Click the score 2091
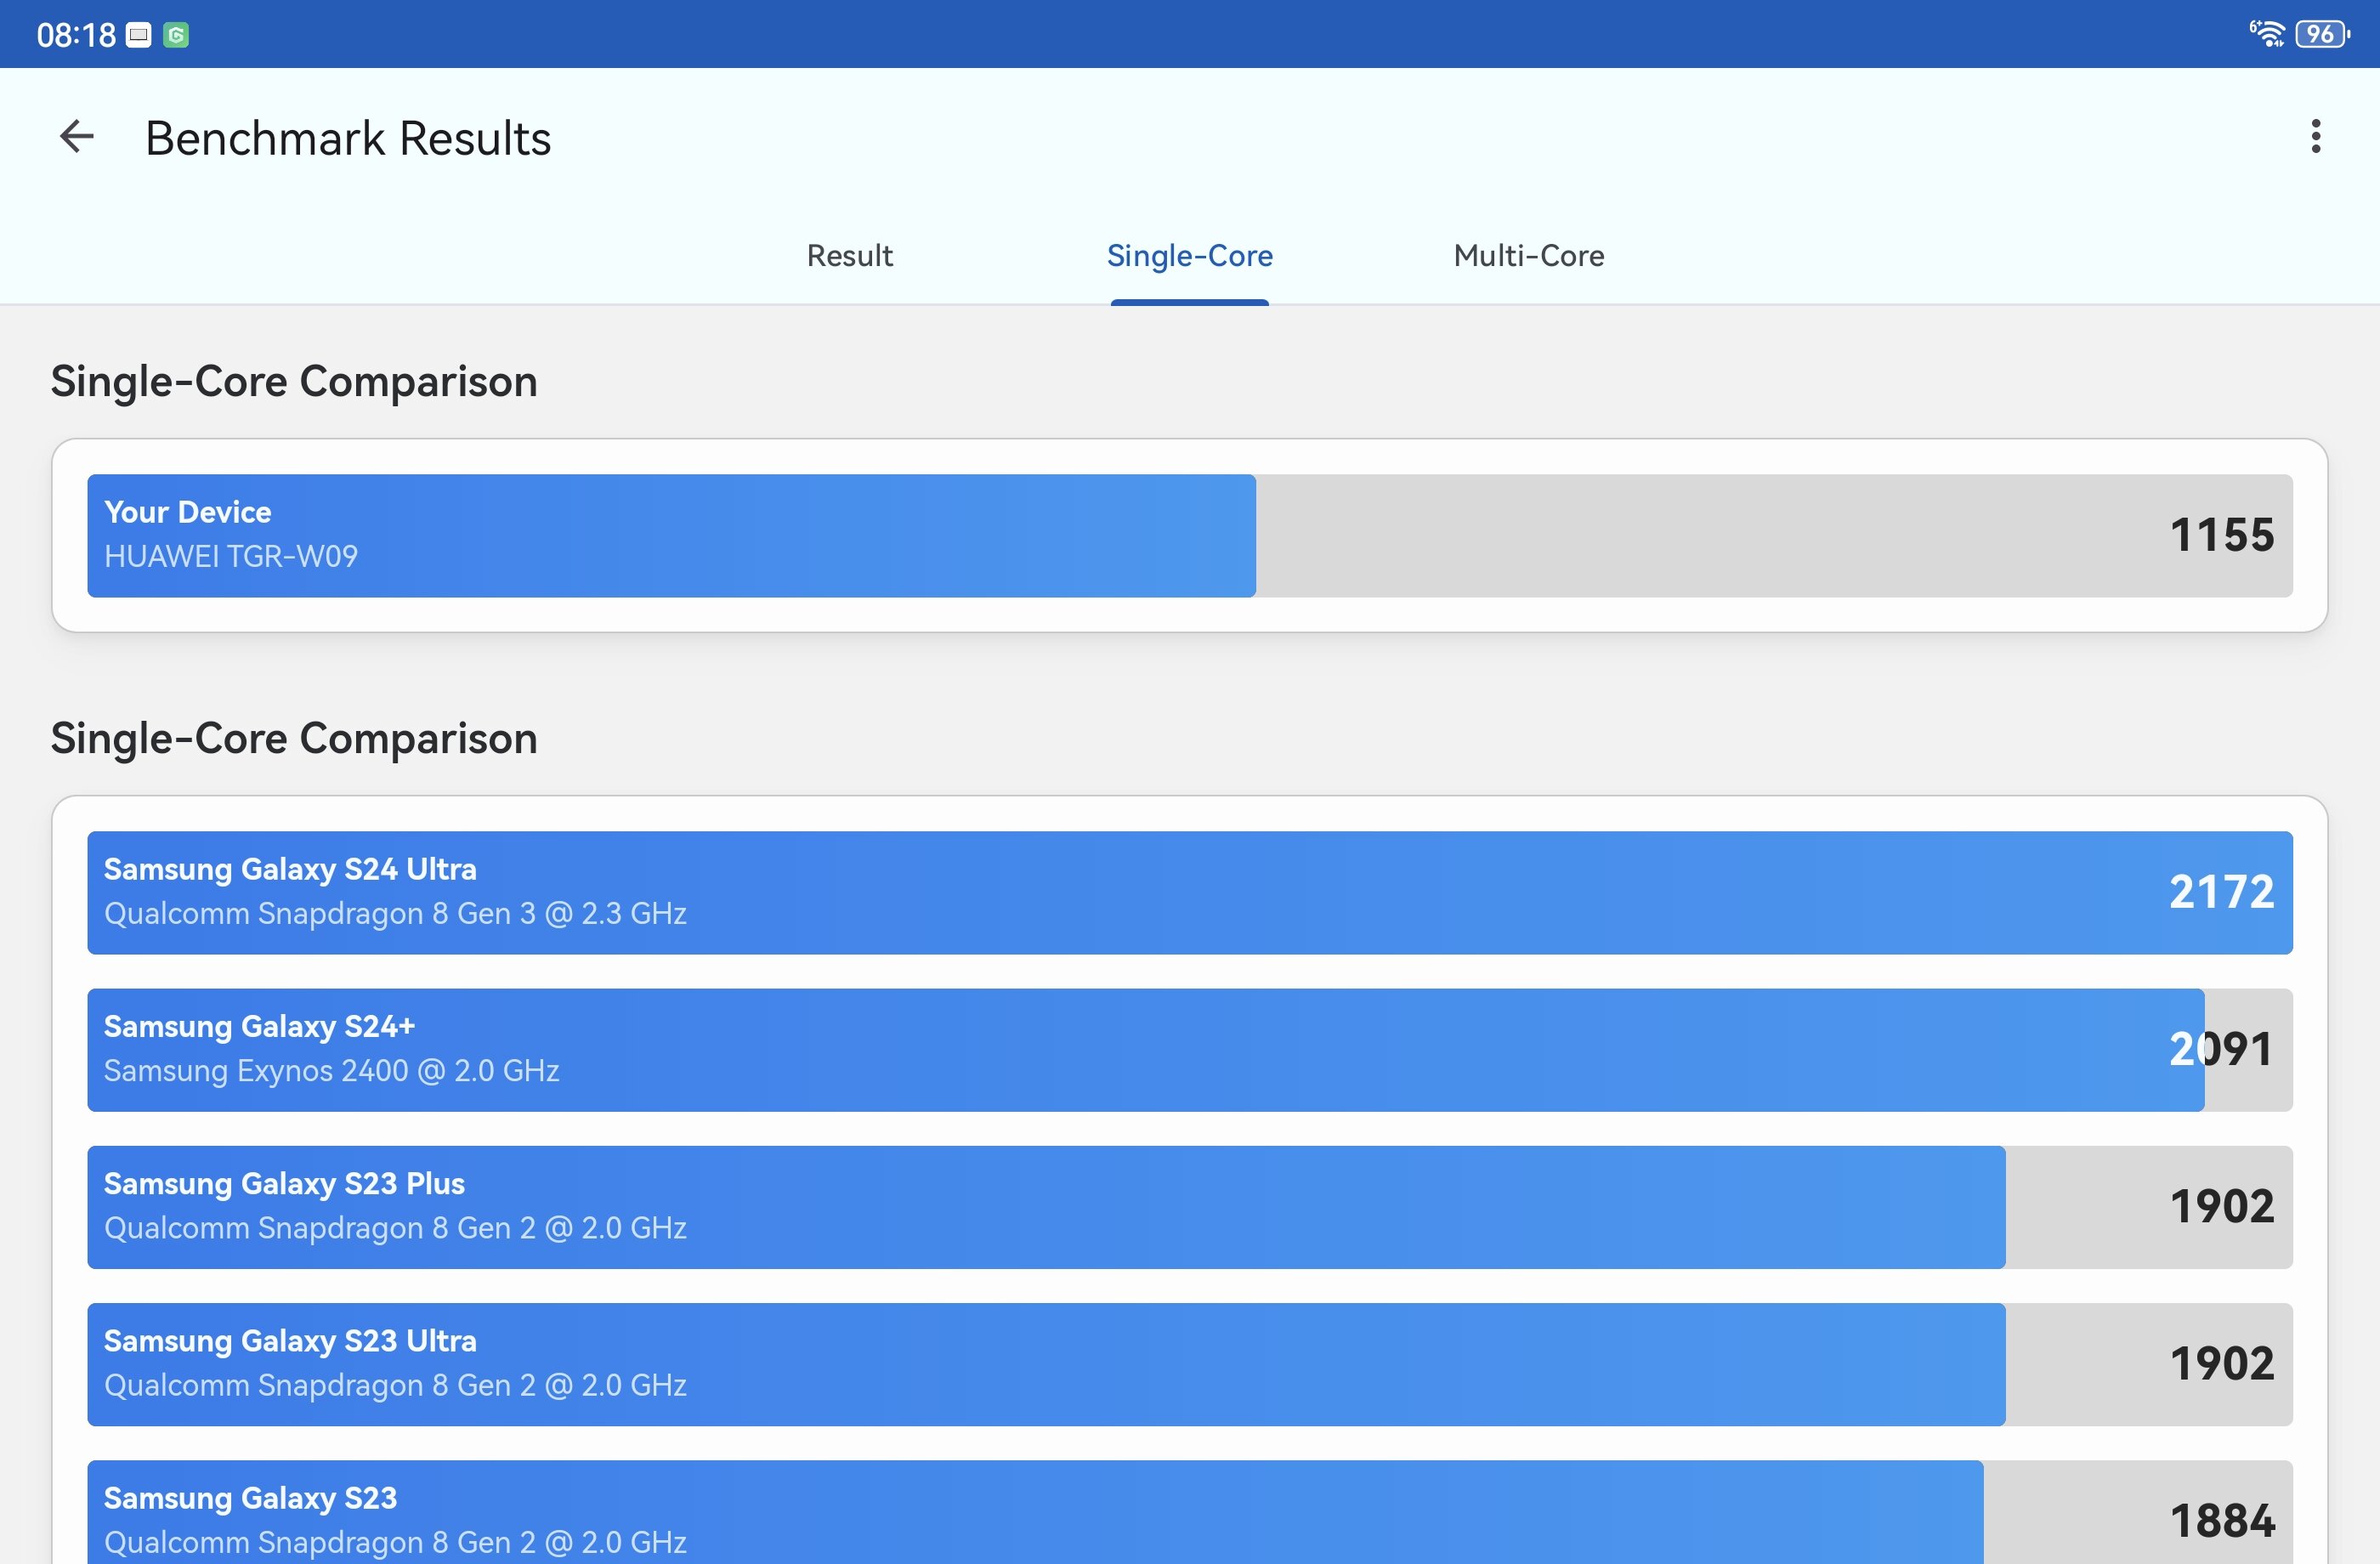Image resolution: width=2380 pixels, height=1564 pixels. click(x=2221, y=1049)
